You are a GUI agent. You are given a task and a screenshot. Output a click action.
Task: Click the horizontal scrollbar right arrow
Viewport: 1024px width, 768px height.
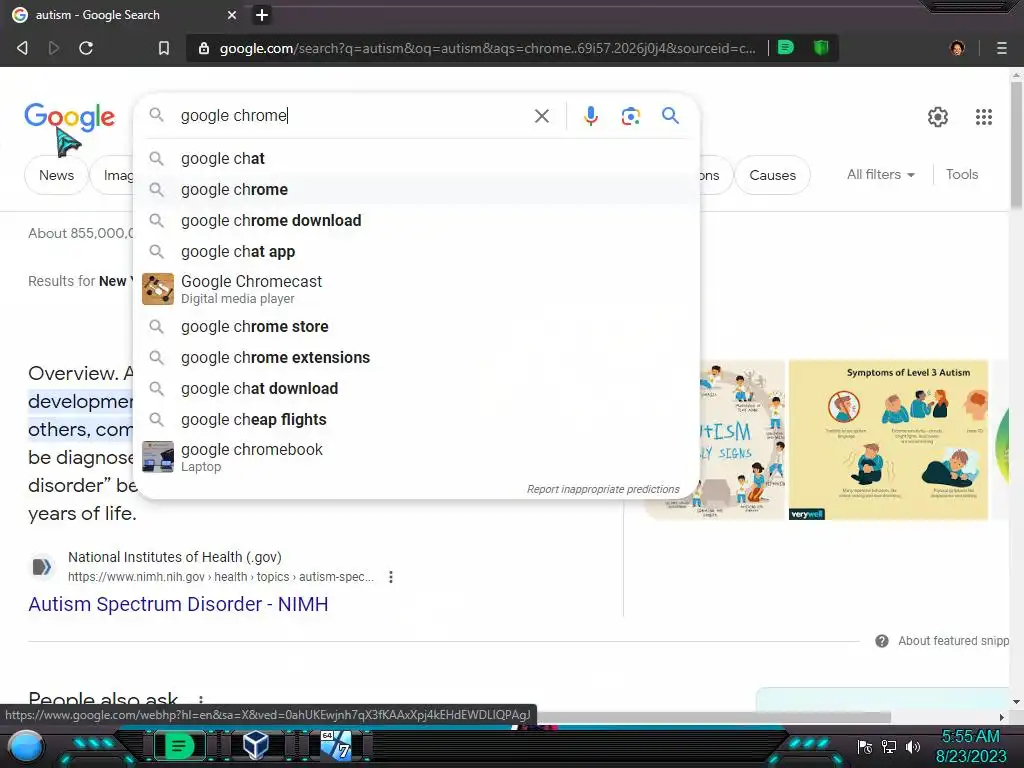[x=1002, y=717]
